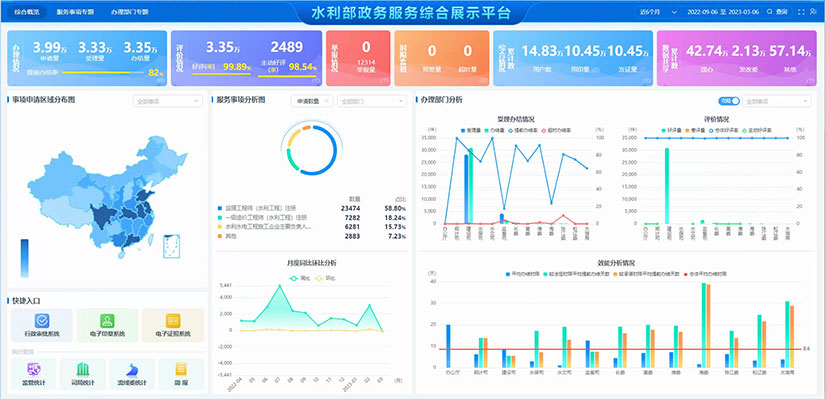This screenshot has width=826, height=400.
Task: Click the detail icon on 数据共享 card
Action: (x=810, y=81)
